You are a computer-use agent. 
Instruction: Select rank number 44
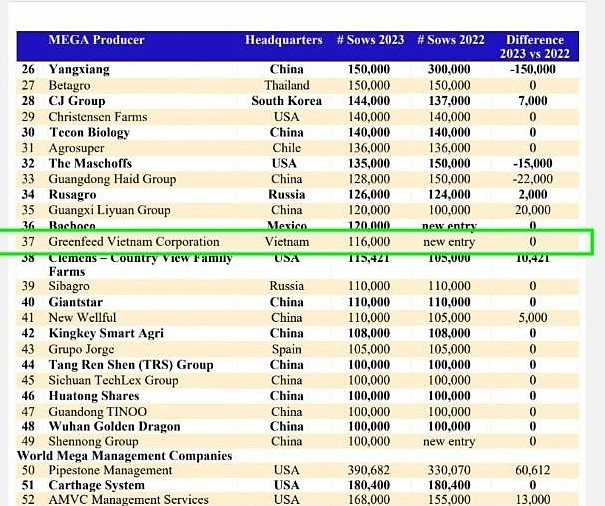tap(28, 365)
